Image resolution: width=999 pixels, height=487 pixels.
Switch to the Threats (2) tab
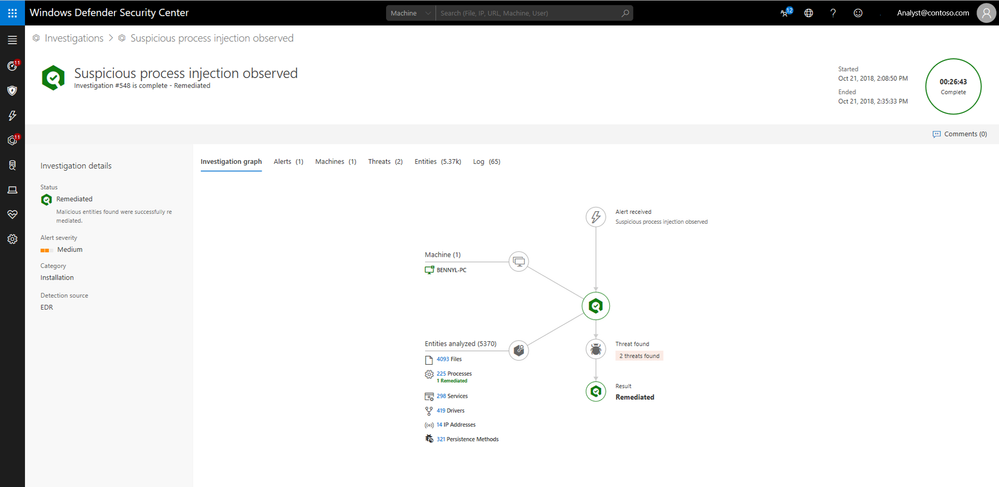[385, 161]
